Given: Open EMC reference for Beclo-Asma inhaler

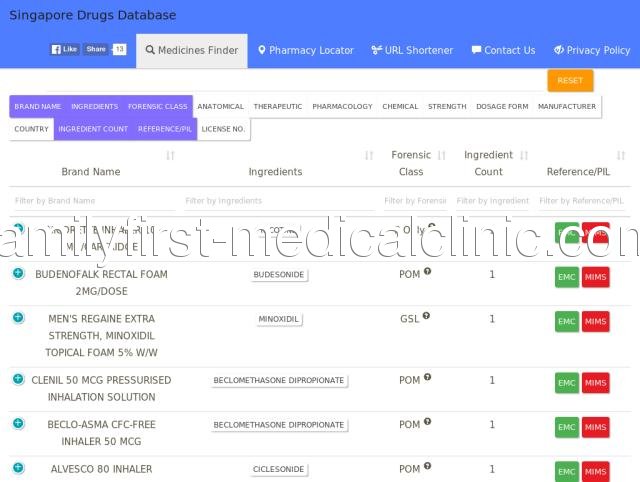Looking at the screenshot, I should pyautogui.click(x=567, y=427).
